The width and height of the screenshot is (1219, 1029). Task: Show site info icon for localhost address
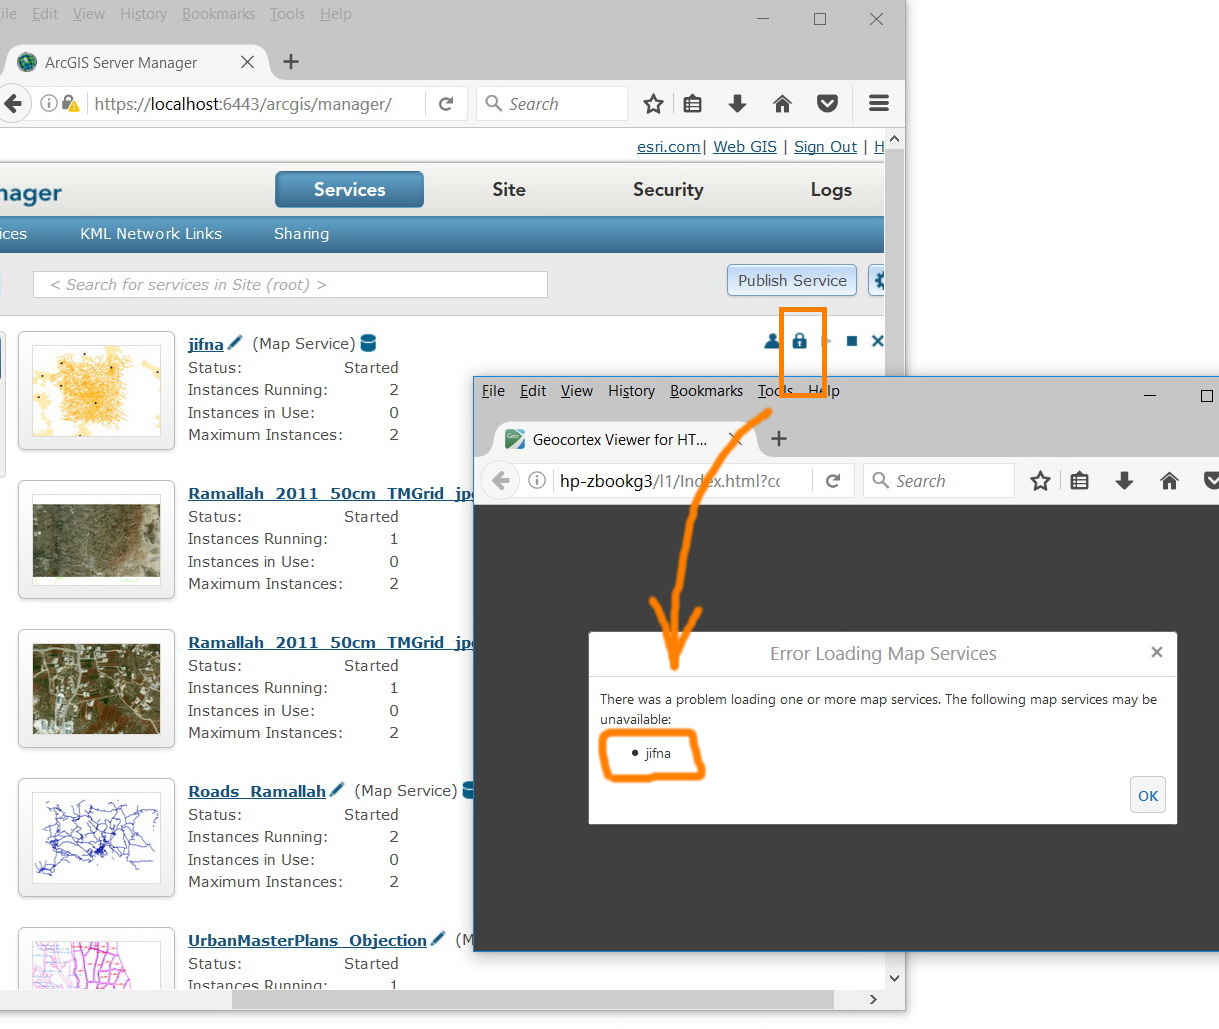tap(48, 103)
